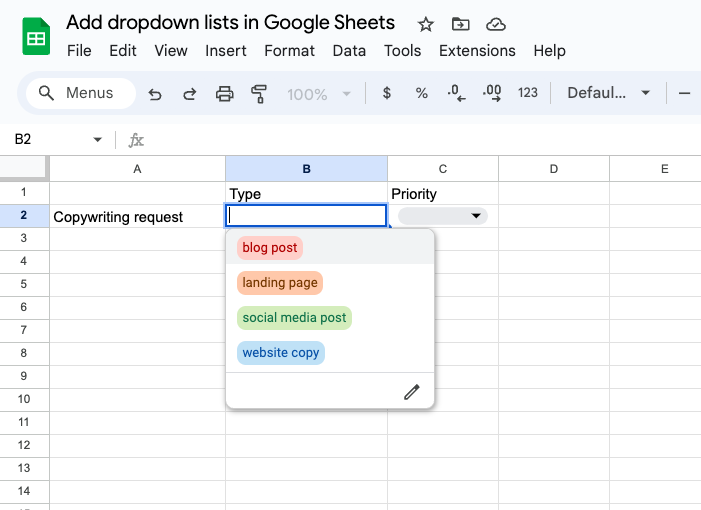The image size is (701, 510).
Task: Open the File menu
Action: pos(79,51)
